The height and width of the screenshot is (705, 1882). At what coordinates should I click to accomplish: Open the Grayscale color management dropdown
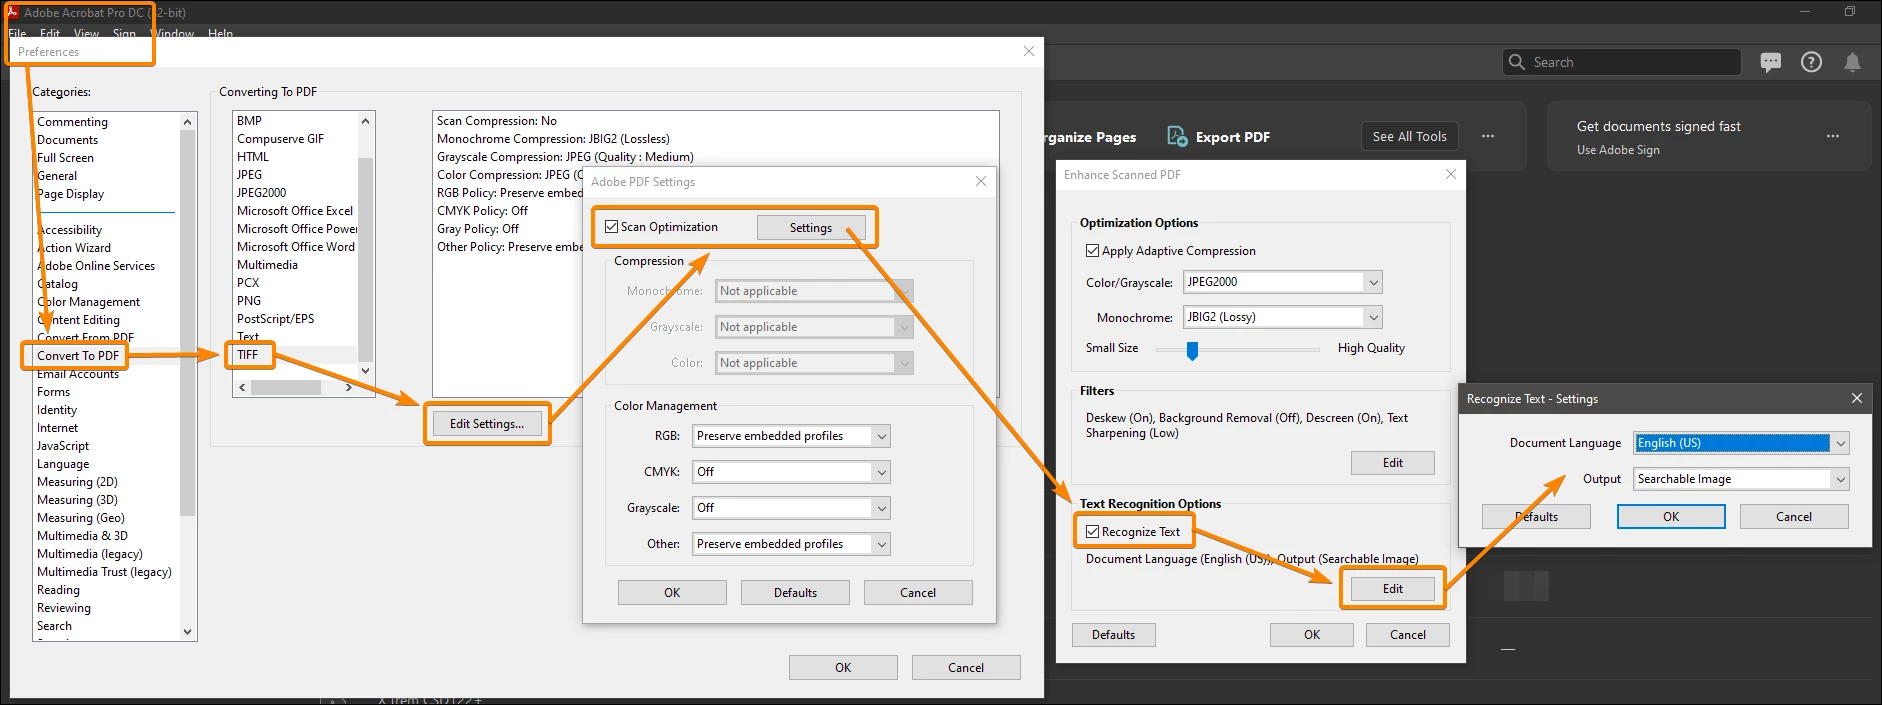[x=791, y=508]
